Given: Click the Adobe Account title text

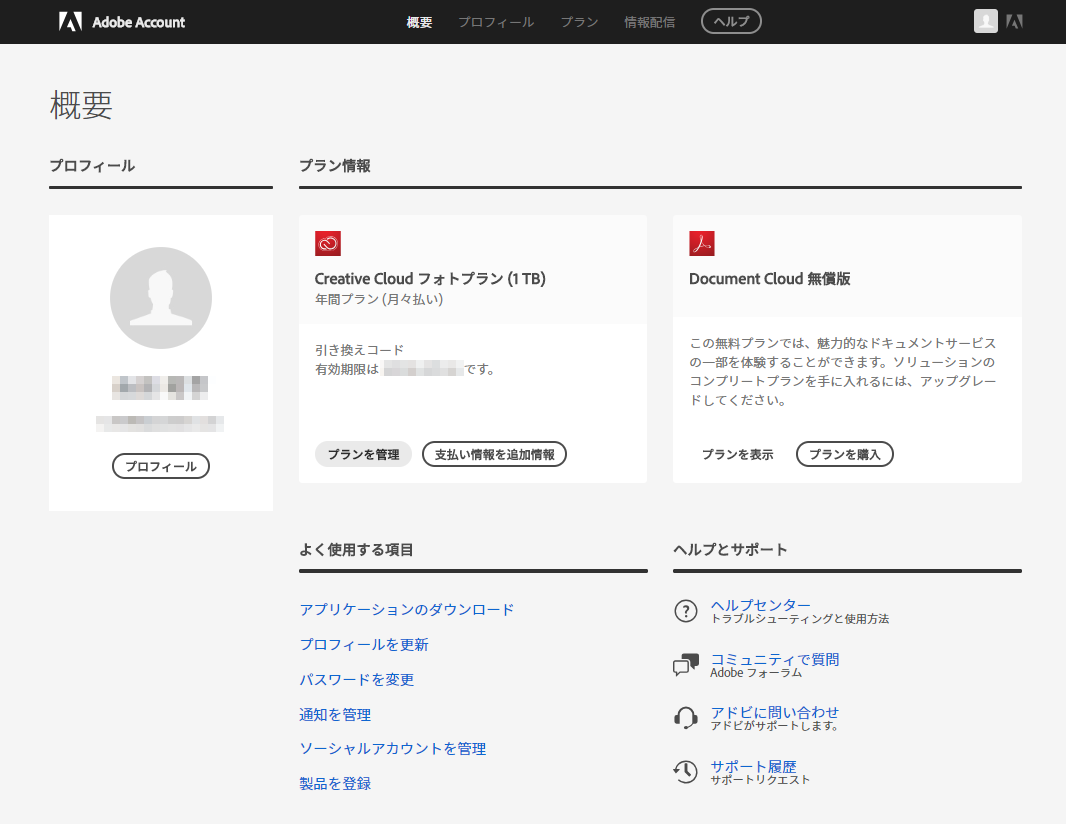Looking at the screenshot, I should 139,22.
